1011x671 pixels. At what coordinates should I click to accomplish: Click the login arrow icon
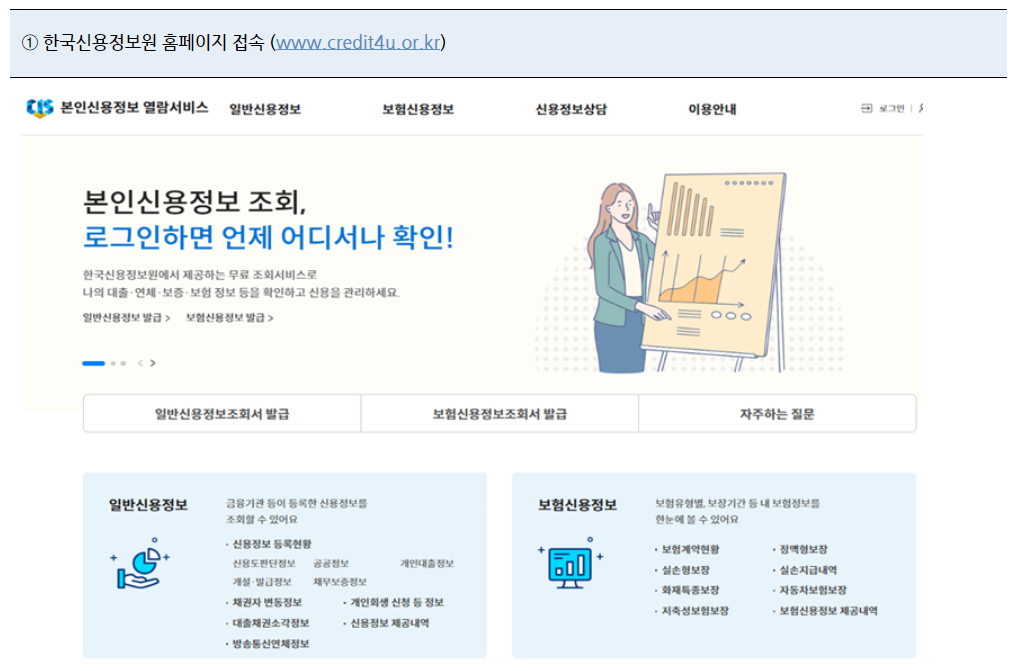click(x=867, y=108)
